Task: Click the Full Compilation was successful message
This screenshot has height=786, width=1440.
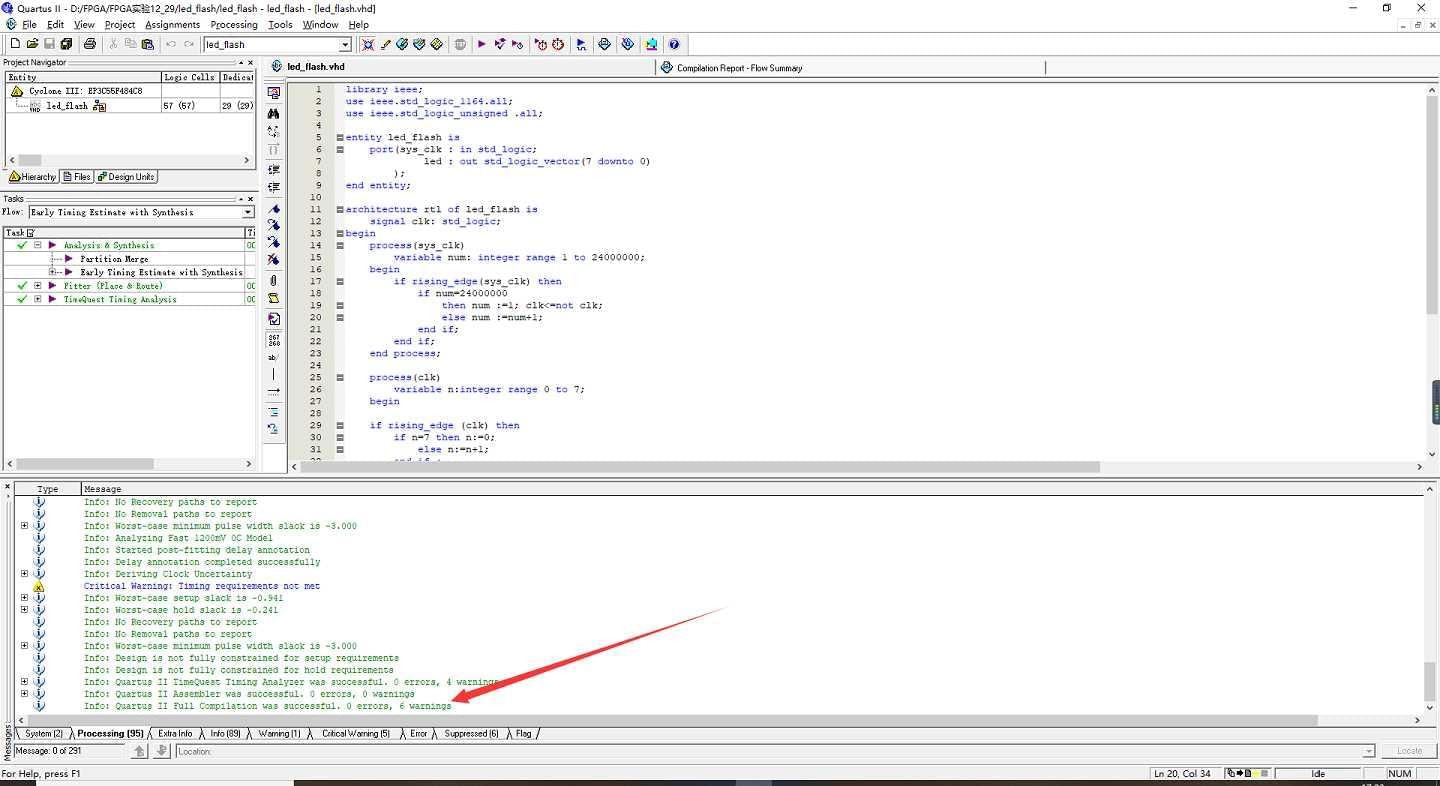Action: (267, 706)
